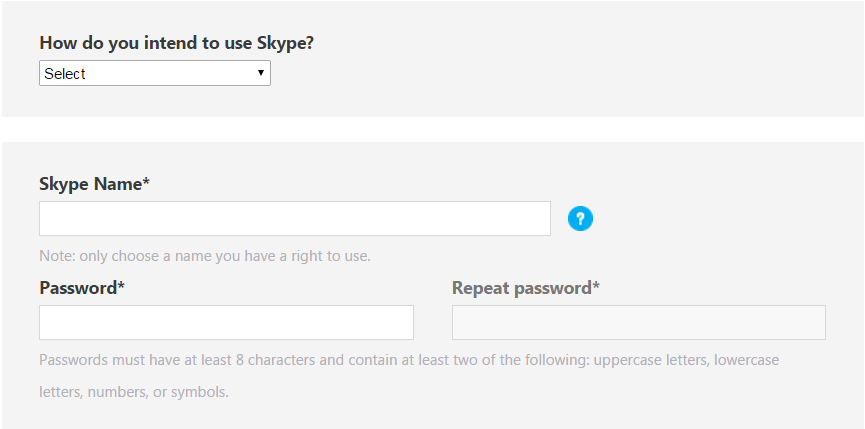Click the word "Note:" under Skype Name

point(56,256)
